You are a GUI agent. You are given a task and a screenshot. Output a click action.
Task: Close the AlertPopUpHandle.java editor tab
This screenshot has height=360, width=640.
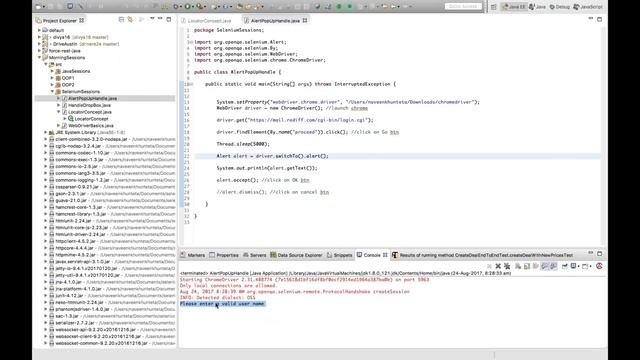click(x=305, y=20)
